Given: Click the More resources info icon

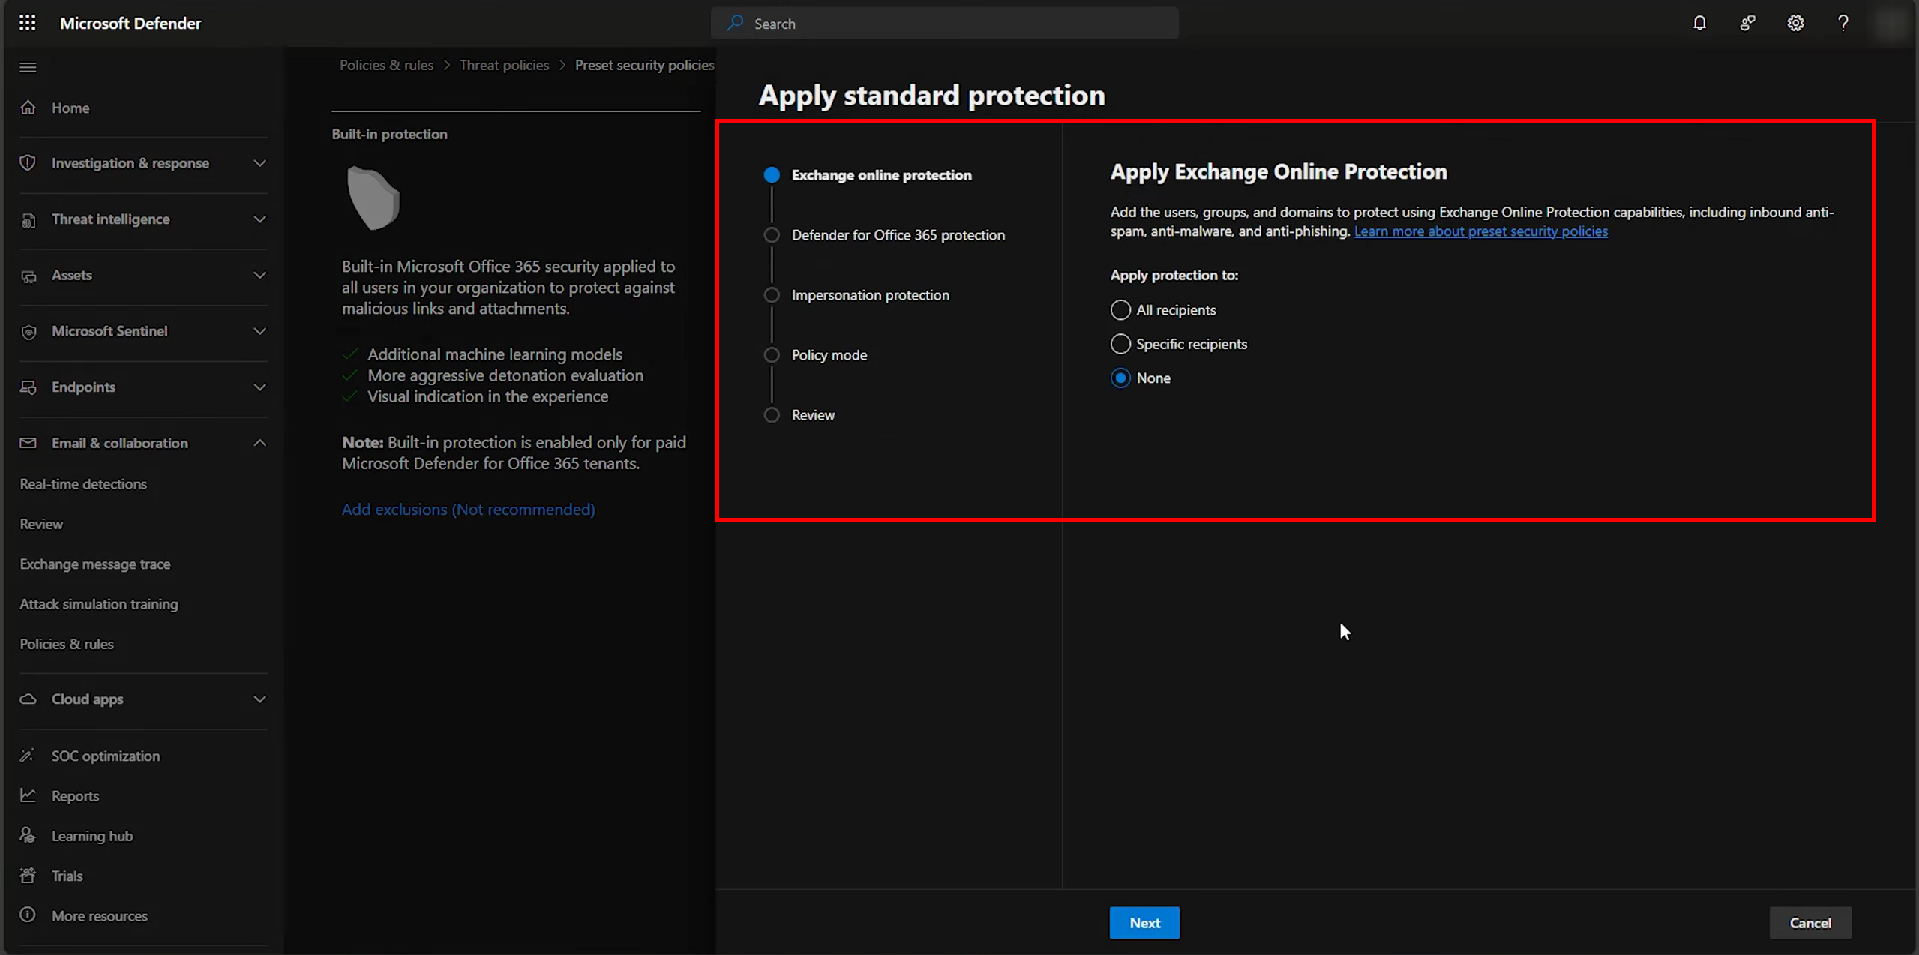Looking at the screenshot, I should [x=28, y=915].
